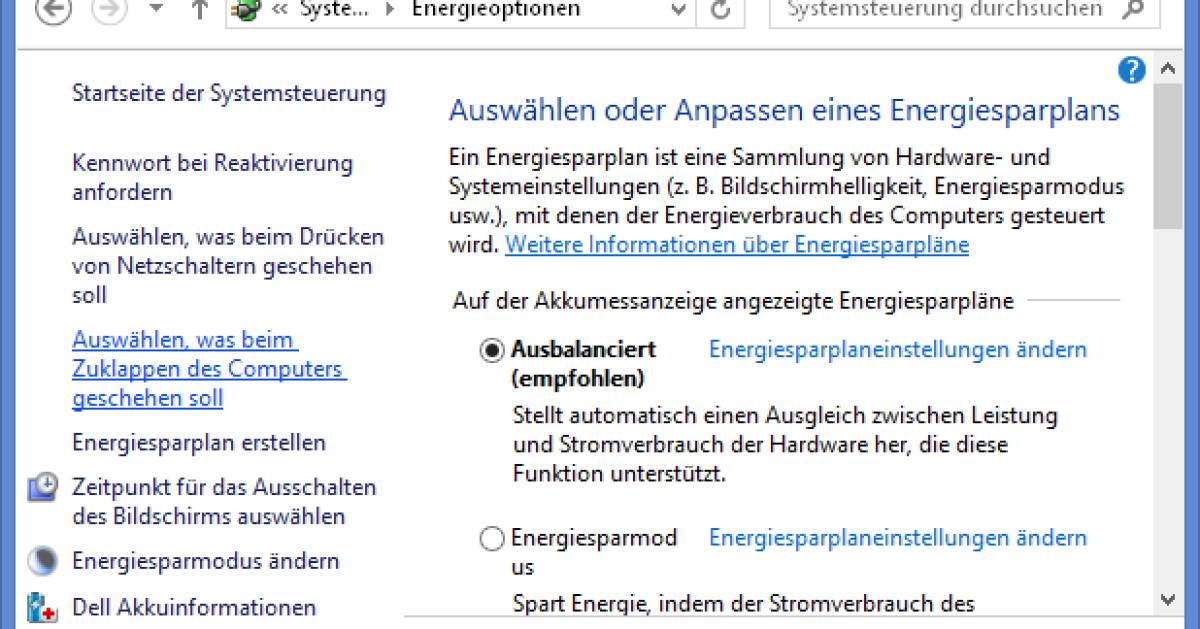This screenshot has height=629, width=1200.
Task: Click the battery icon beside Energiesparmodus ändern
Action: (42, 560)
